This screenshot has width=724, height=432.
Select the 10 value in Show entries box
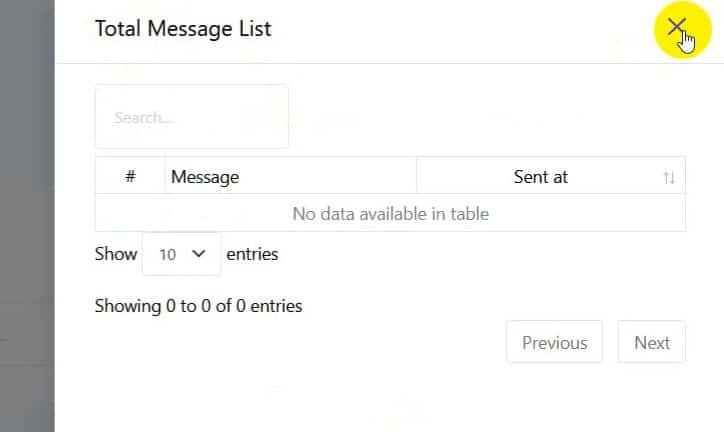[x=167, y=255]
